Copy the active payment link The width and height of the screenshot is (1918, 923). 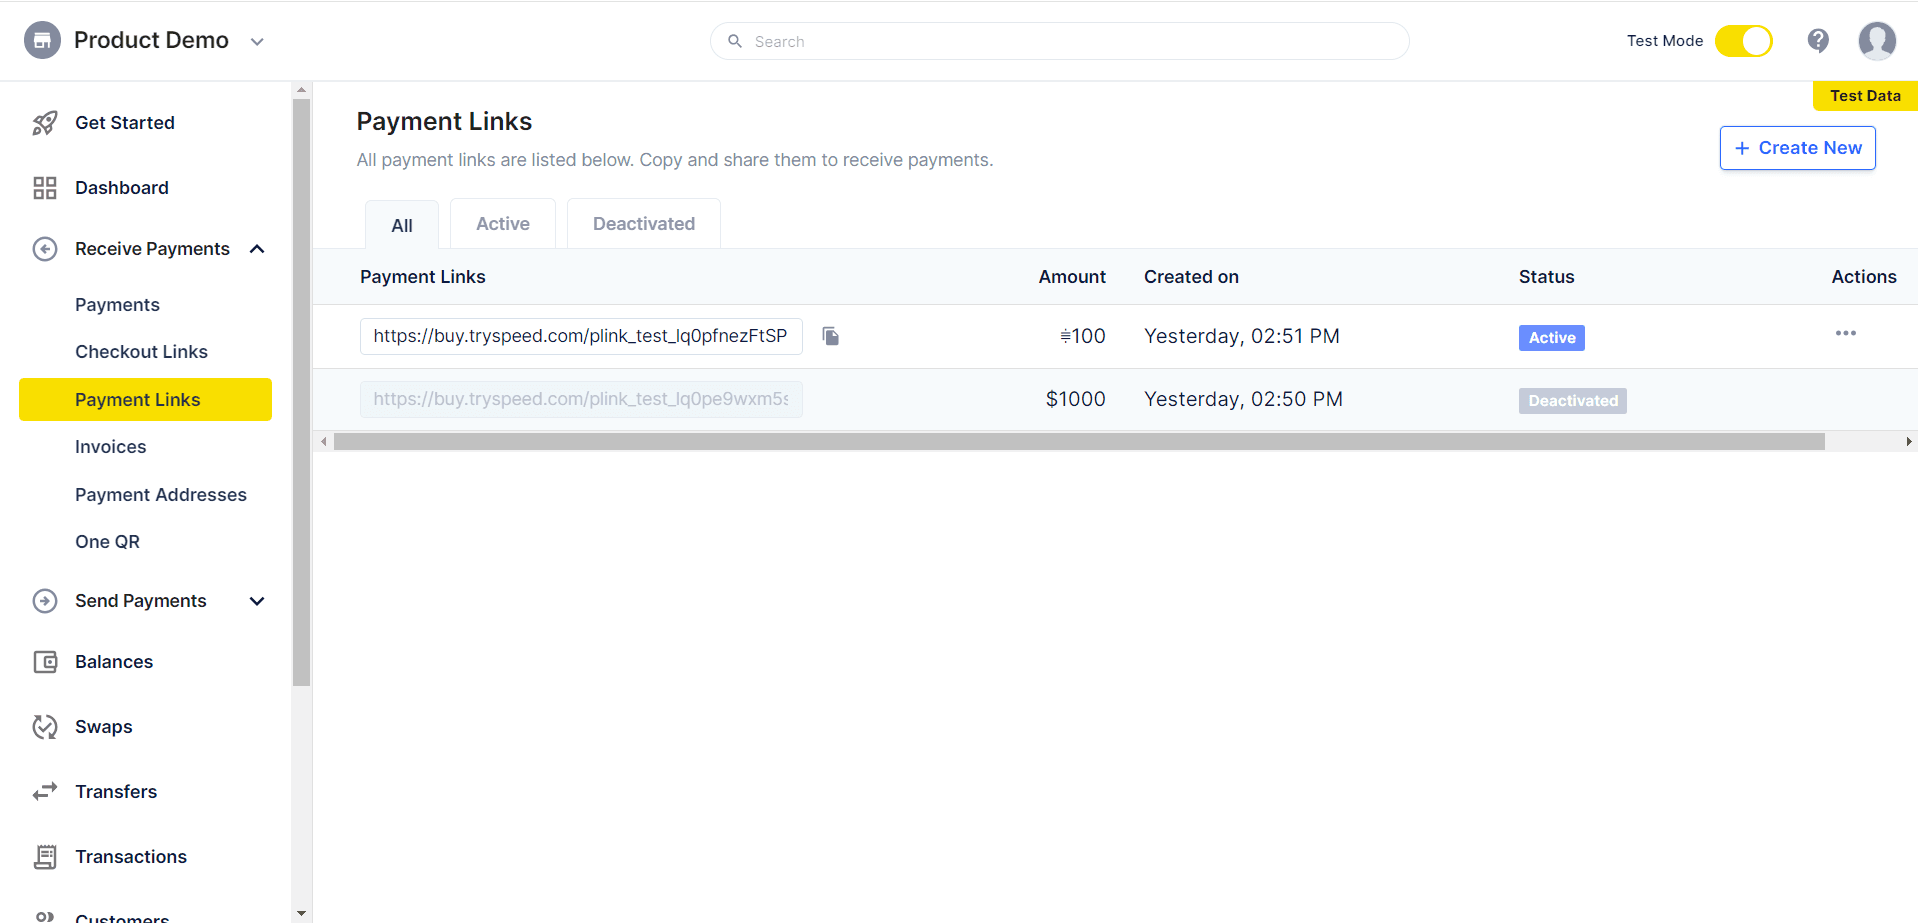tap(830, 336)
